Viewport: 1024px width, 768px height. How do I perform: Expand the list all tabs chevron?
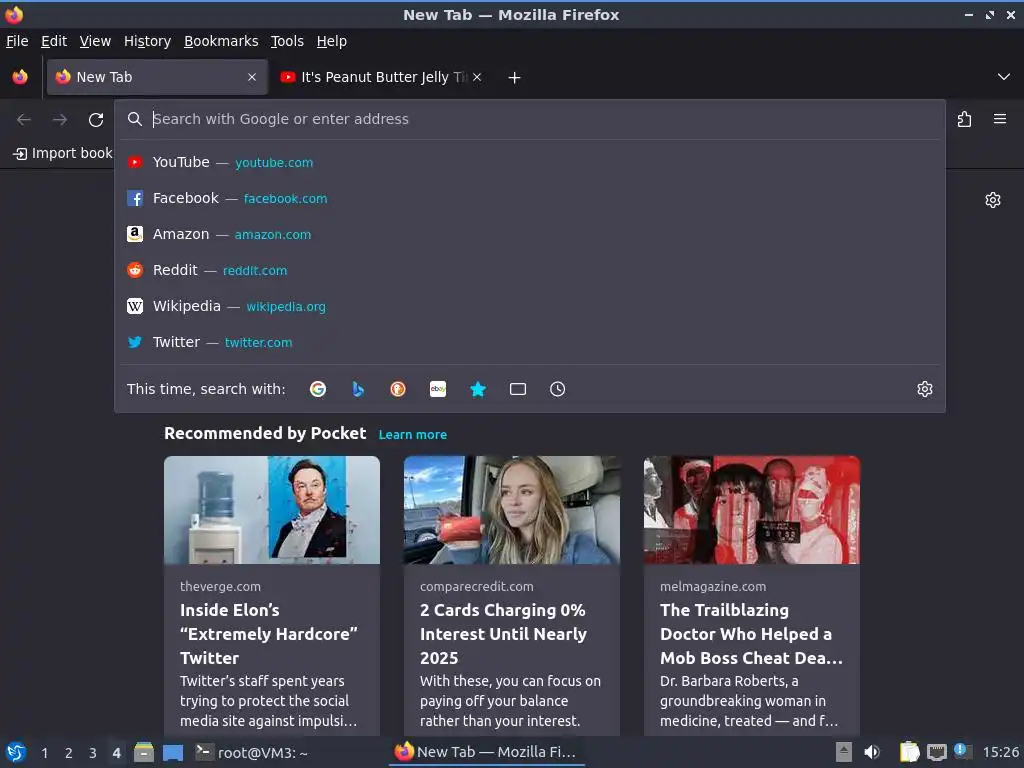pos(1004,77)
